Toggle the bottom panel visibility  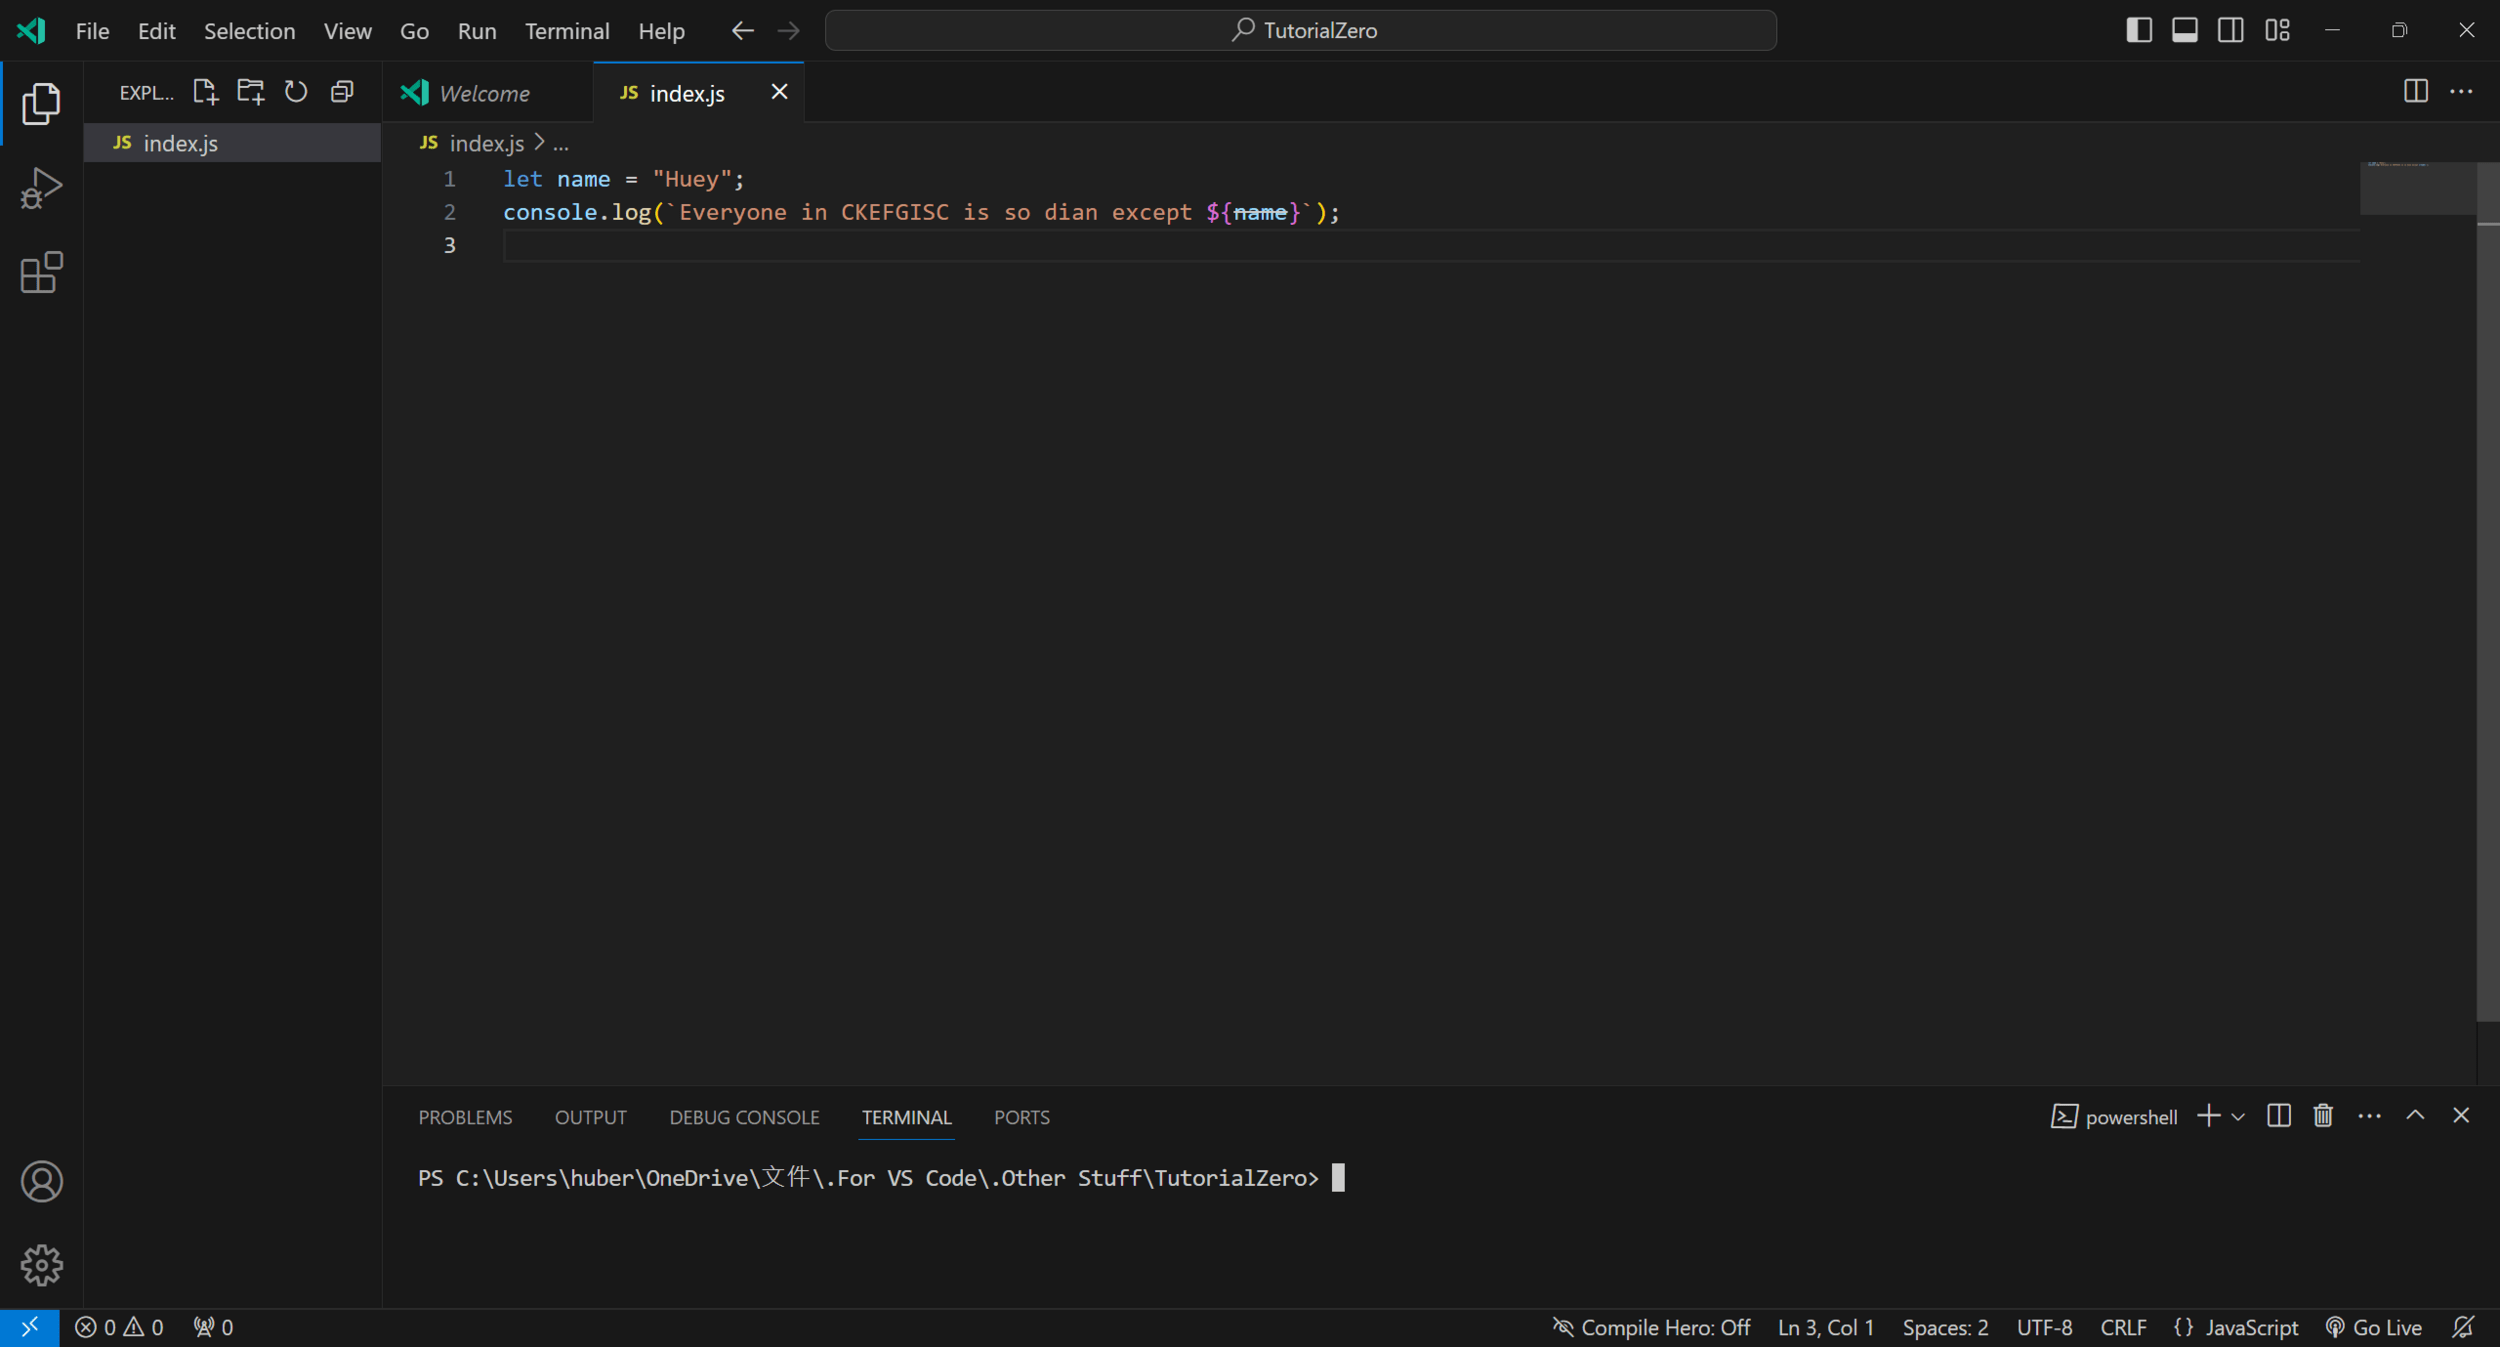(x=2184, y=30)
